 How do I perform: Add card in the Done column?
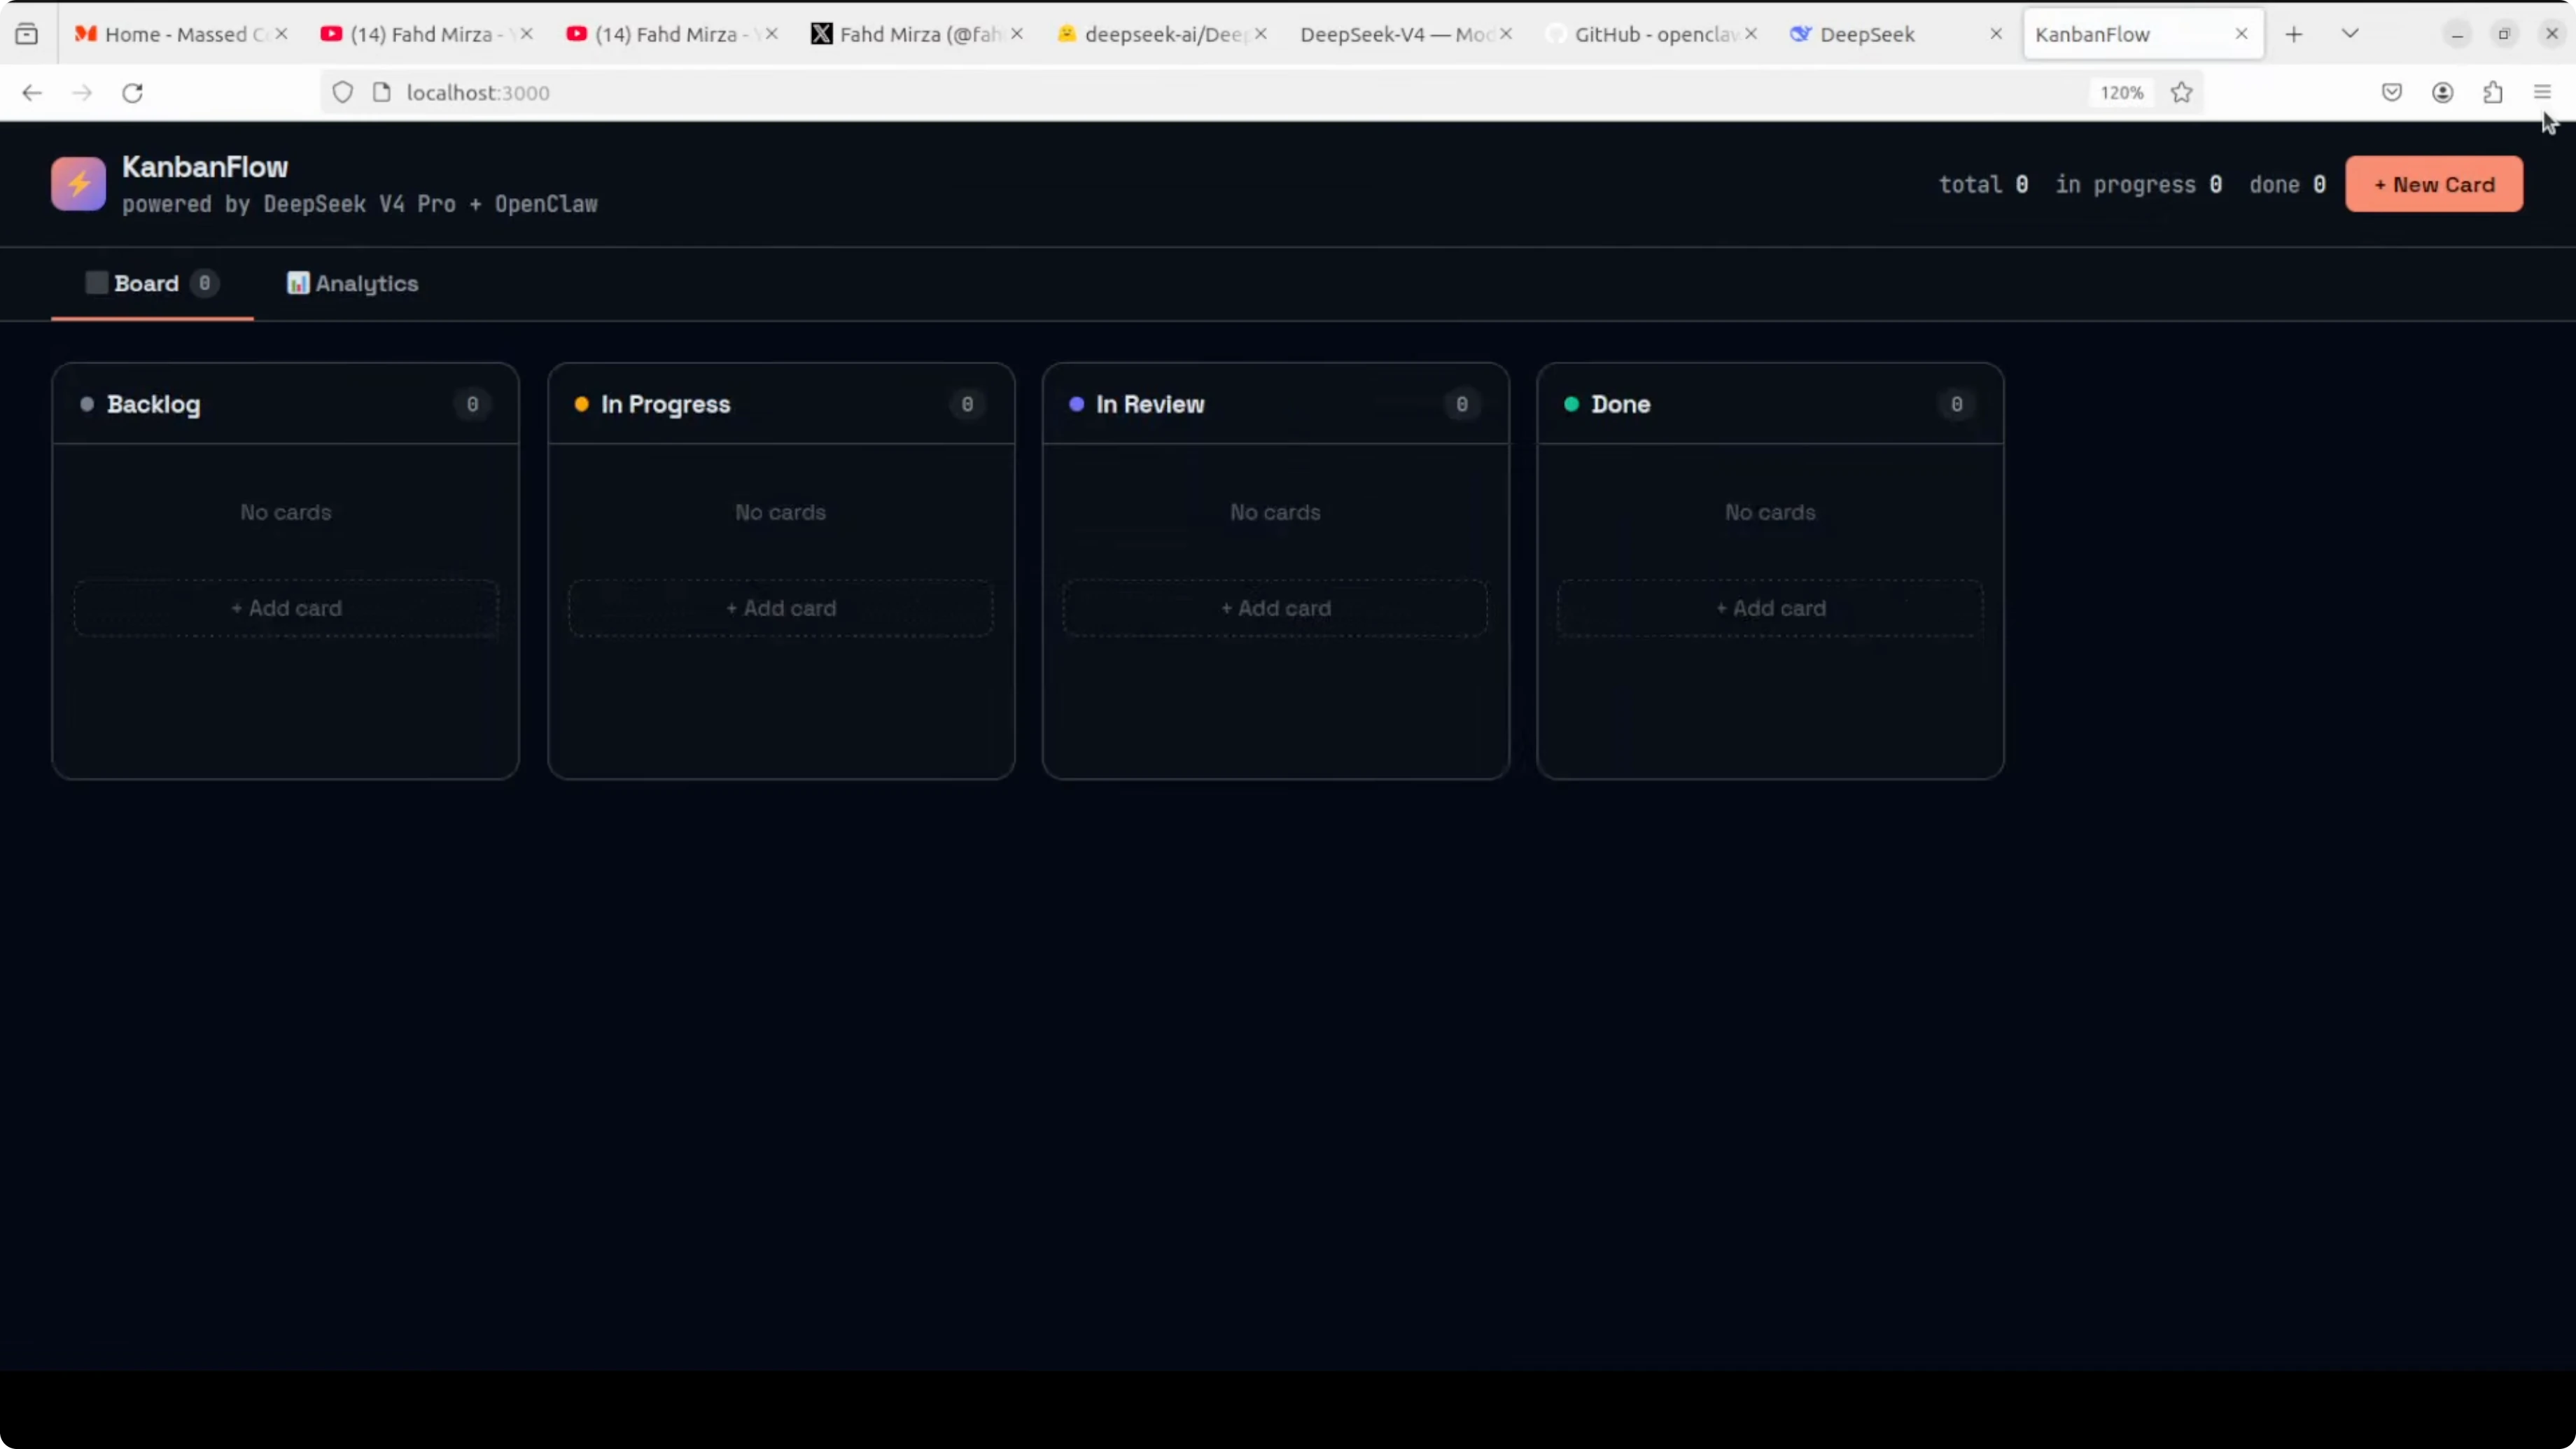point(1770,608)
